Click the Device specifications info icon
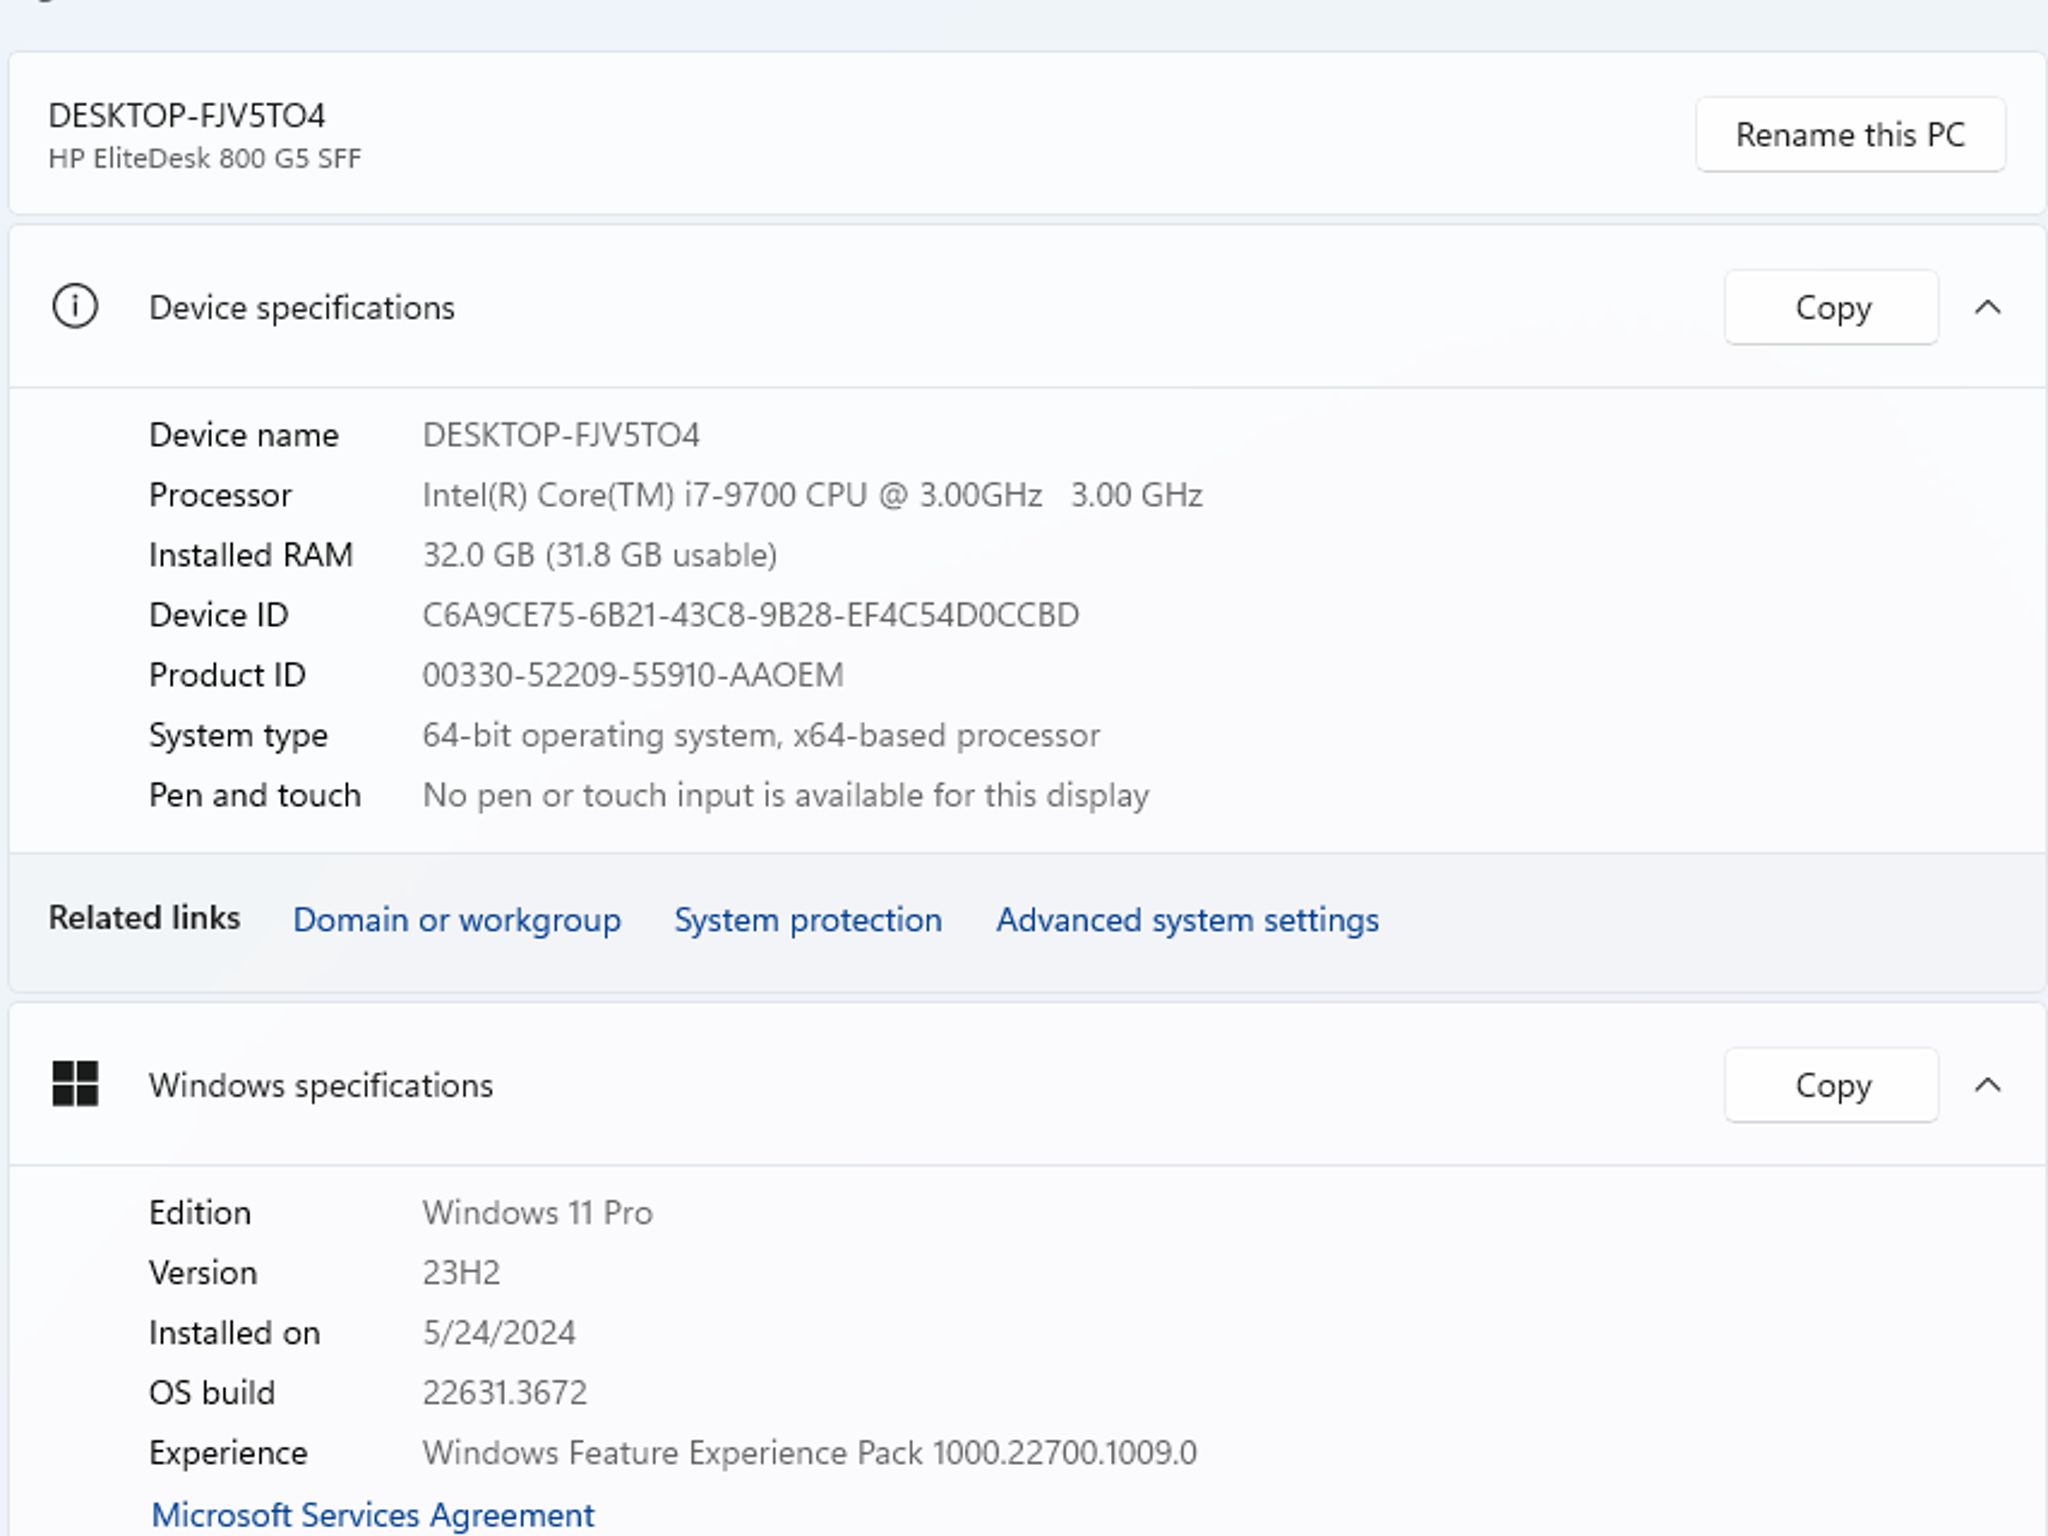The height and width of the screenshot is (1536, 2048). 75,306
